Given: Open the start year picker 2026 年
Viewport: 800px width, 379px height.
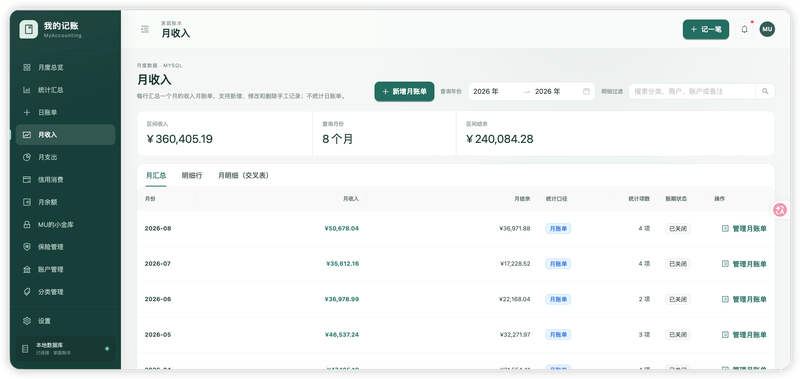Looking at the screenshot, I should click(x=495, y=91).
